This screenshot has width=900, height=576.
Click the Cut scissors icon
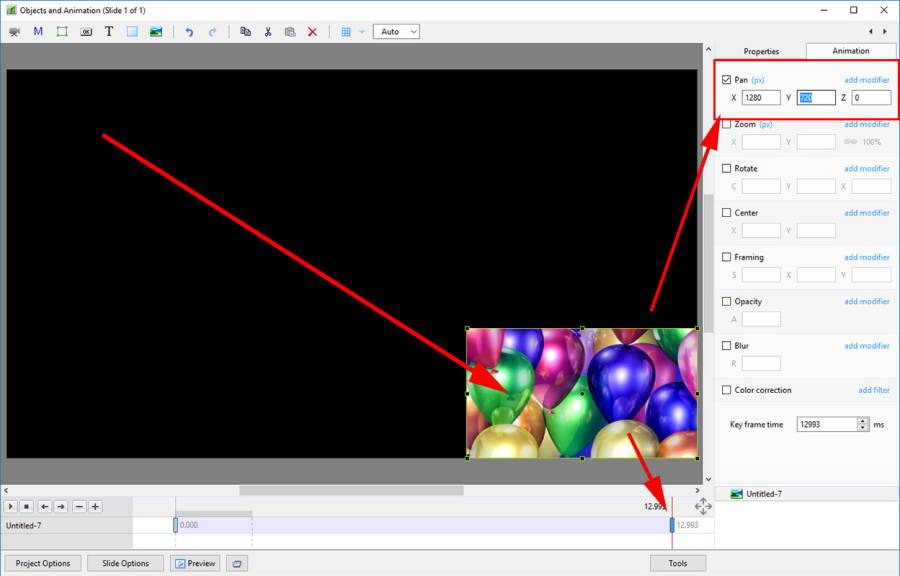(x=268, y=32)
